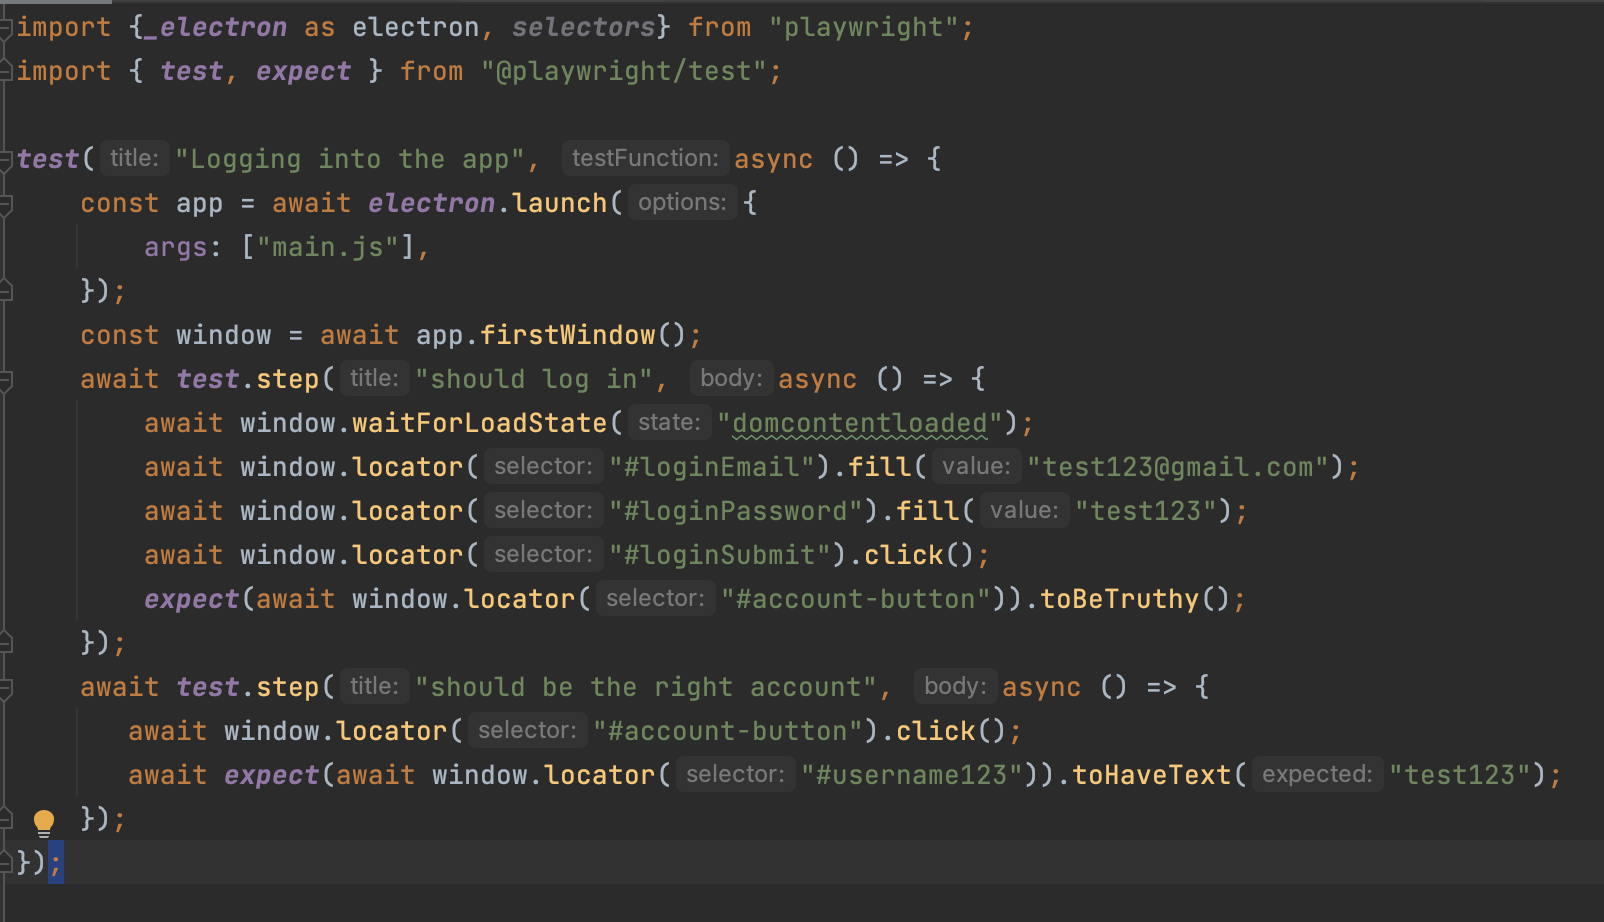Click the selectors import identifier
This screenshot has height=922, width=1604.
click(x=584, y=27)
